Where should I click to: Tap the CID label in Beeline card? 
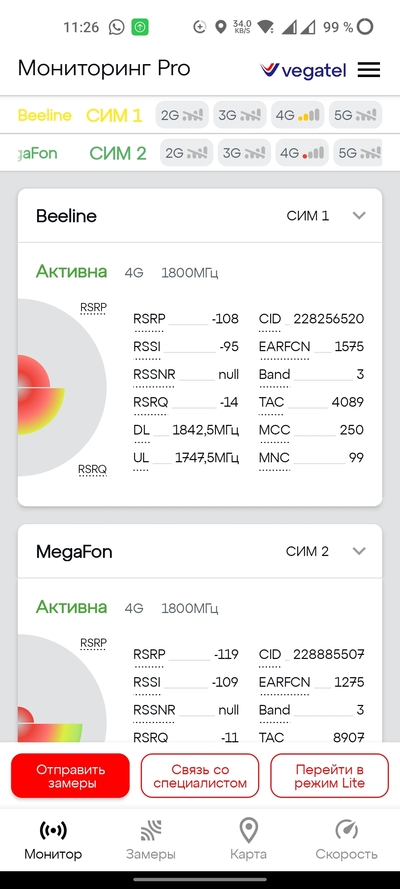pos(270,319)
